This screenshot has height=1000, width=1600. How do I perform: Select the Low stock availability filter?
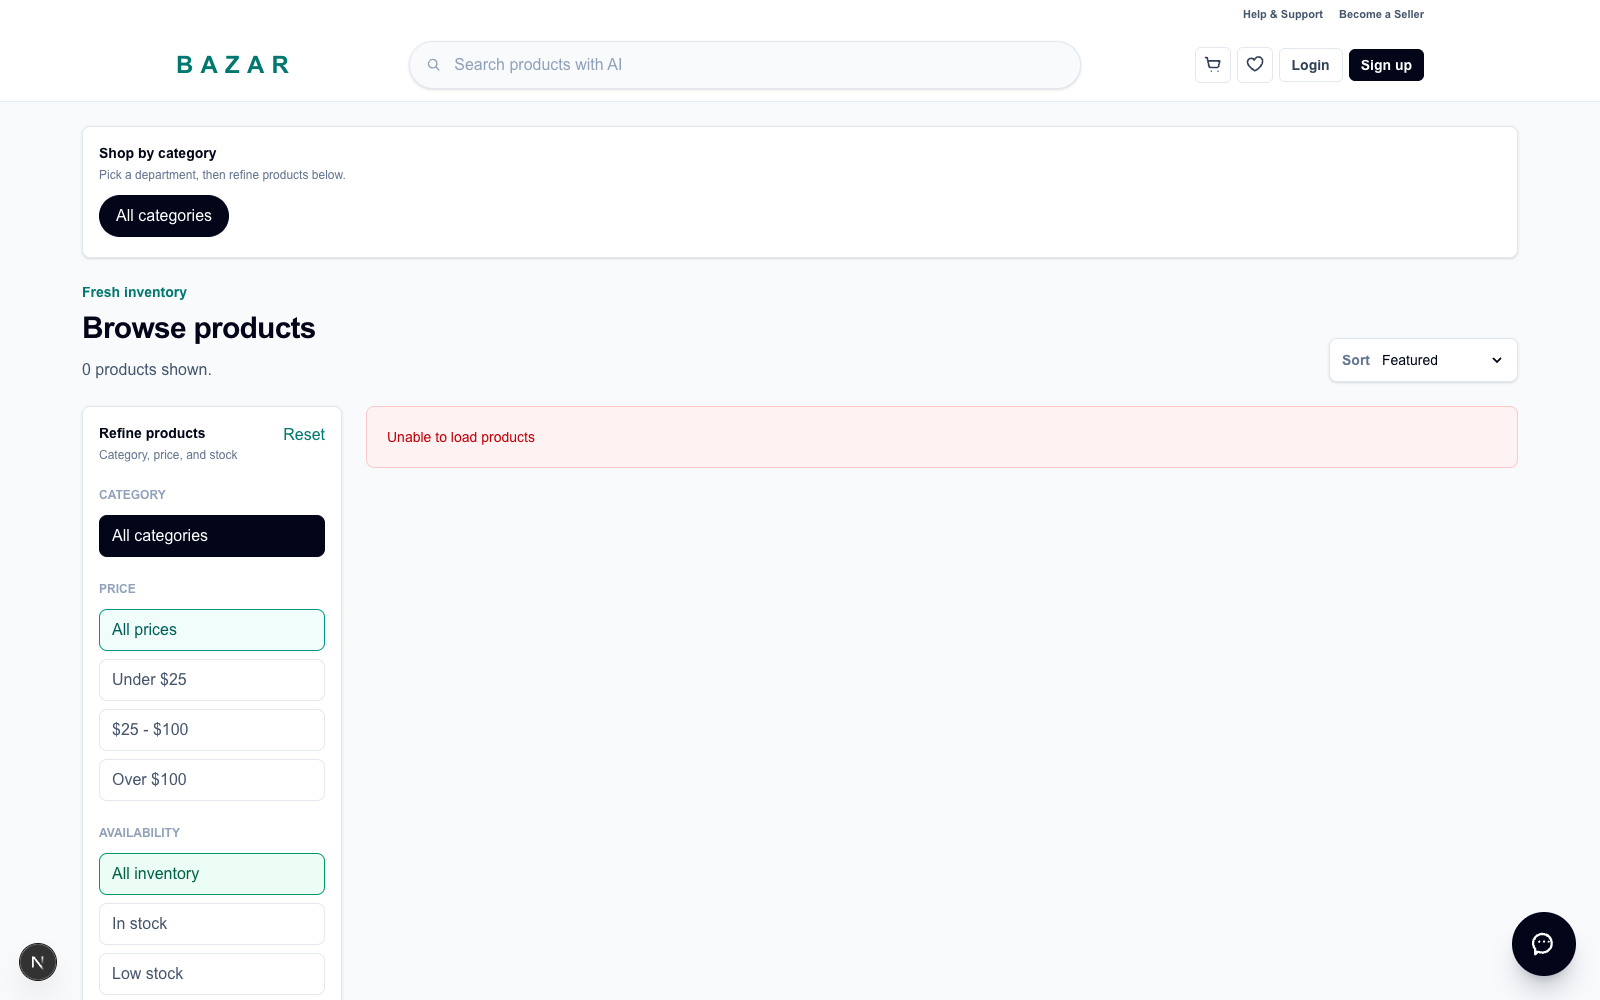212,974
